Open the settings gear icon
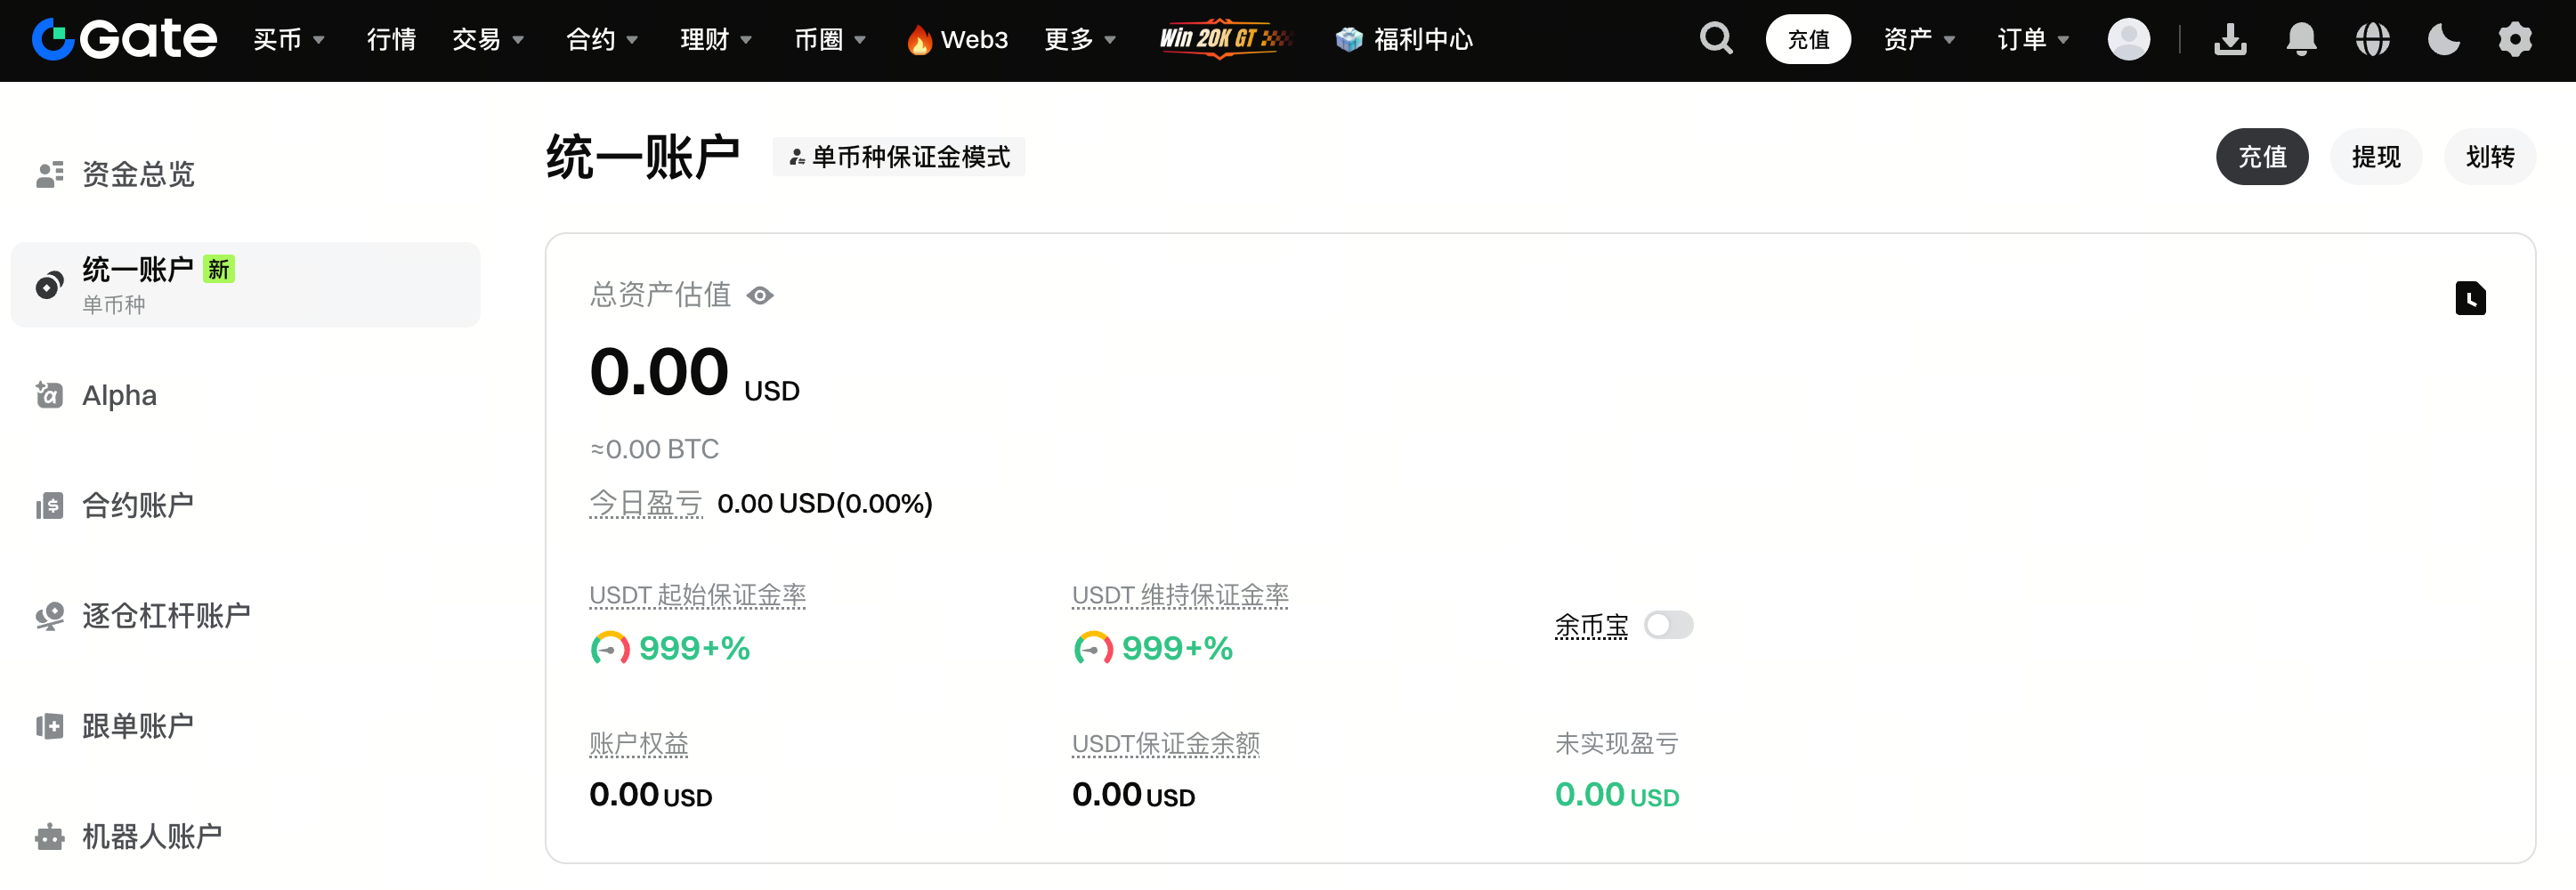 2514,39
